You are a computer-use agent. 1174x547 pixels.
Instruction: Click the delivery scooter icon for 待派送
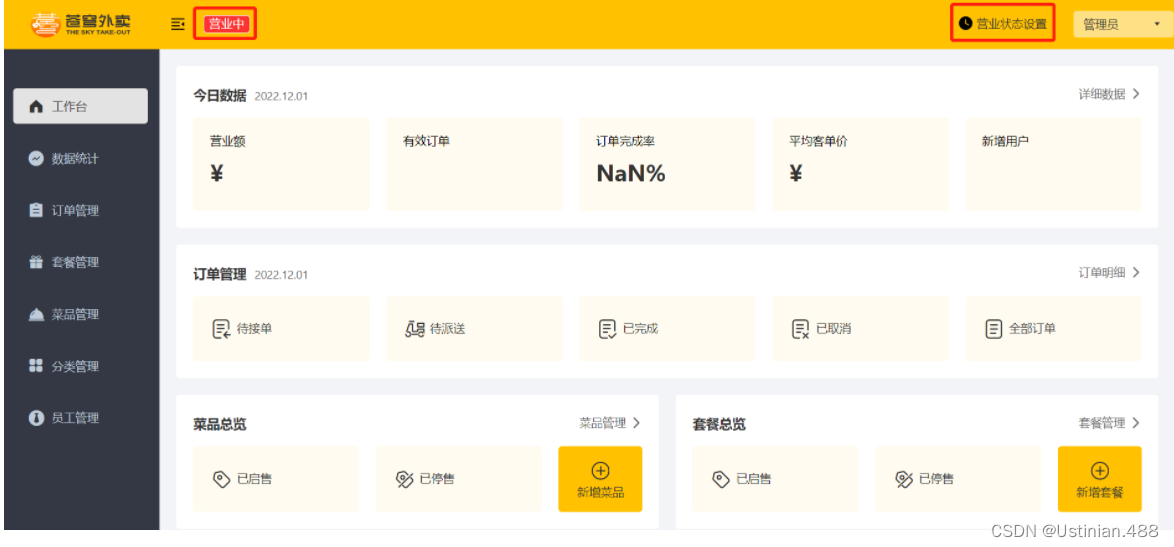point(415,329)
